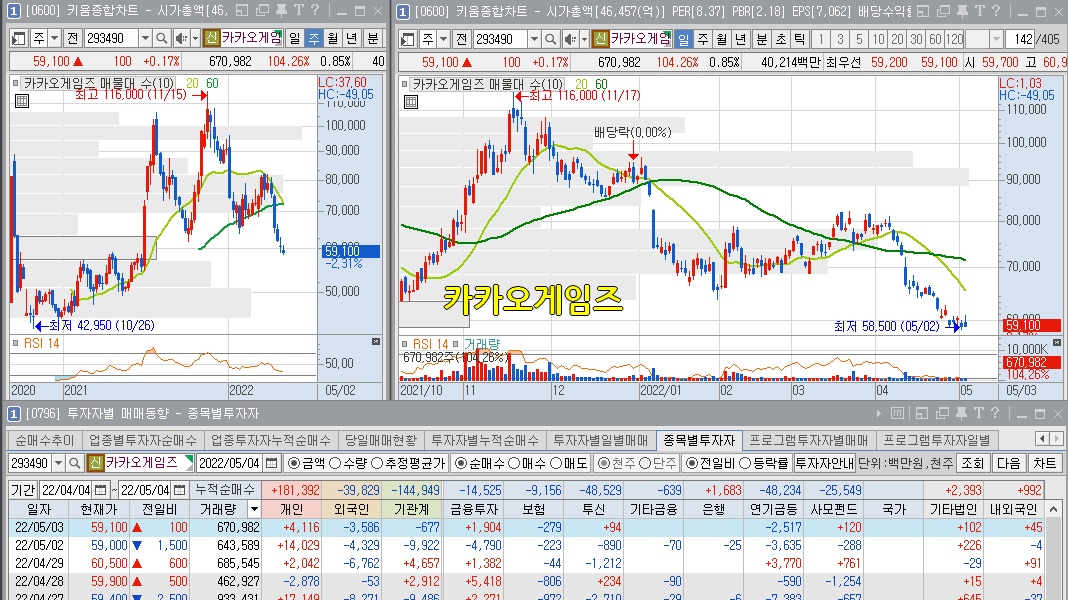Switch to 투자자별일별매매 tab
Viewport: 1068px width, 600px height.
tap(600, 440)
